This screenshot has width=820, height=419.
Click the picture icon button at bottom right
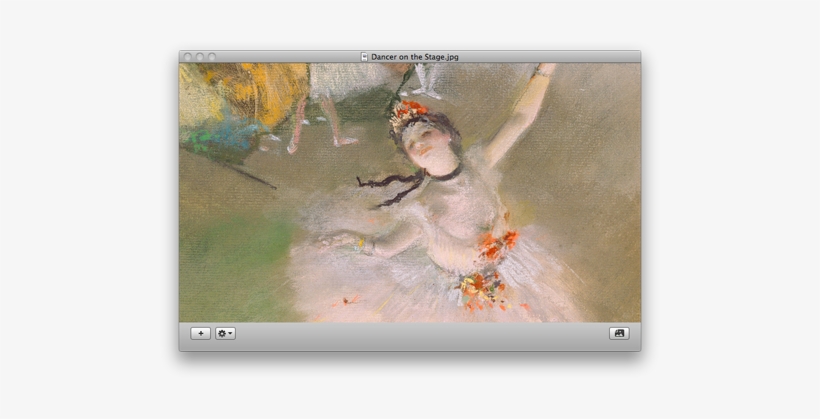(x=619, y=333)
